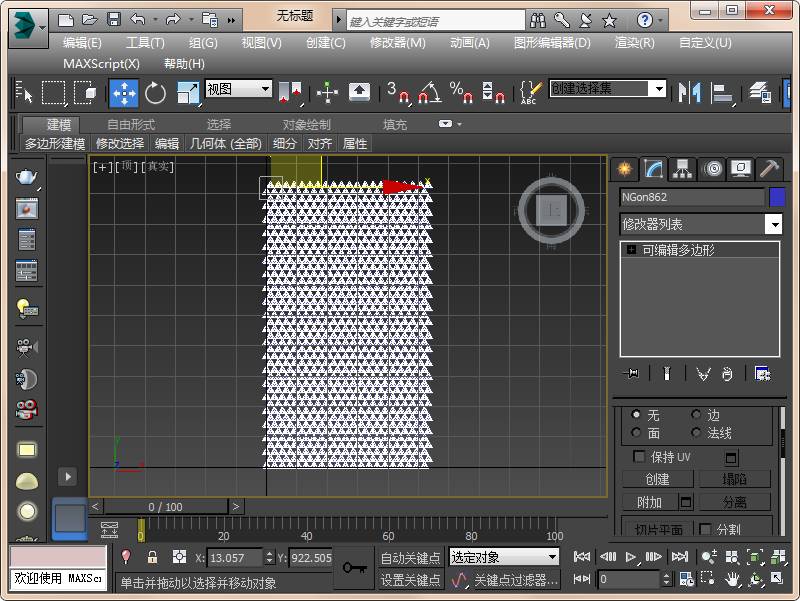Open the 选定对象 key filter dropdown
Image resolution: width=800 pixels, height=601 pixels.
504,557
